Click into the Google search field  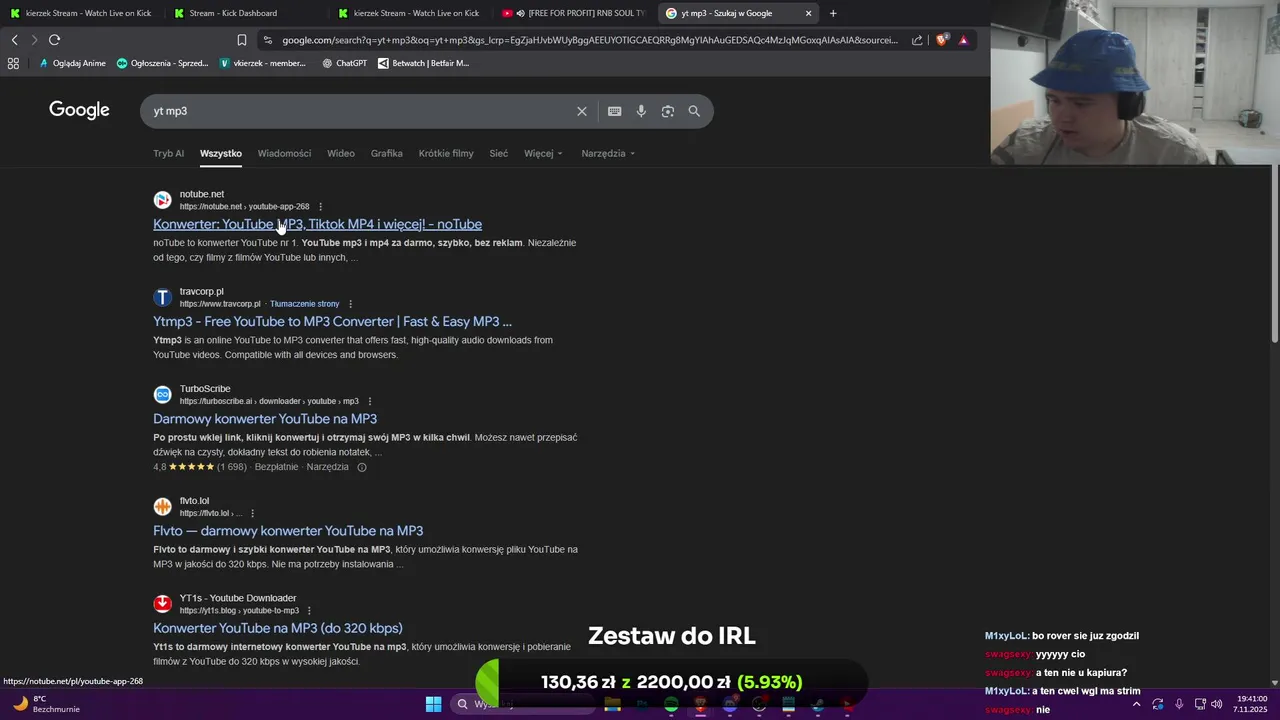[x=360, y=111]
